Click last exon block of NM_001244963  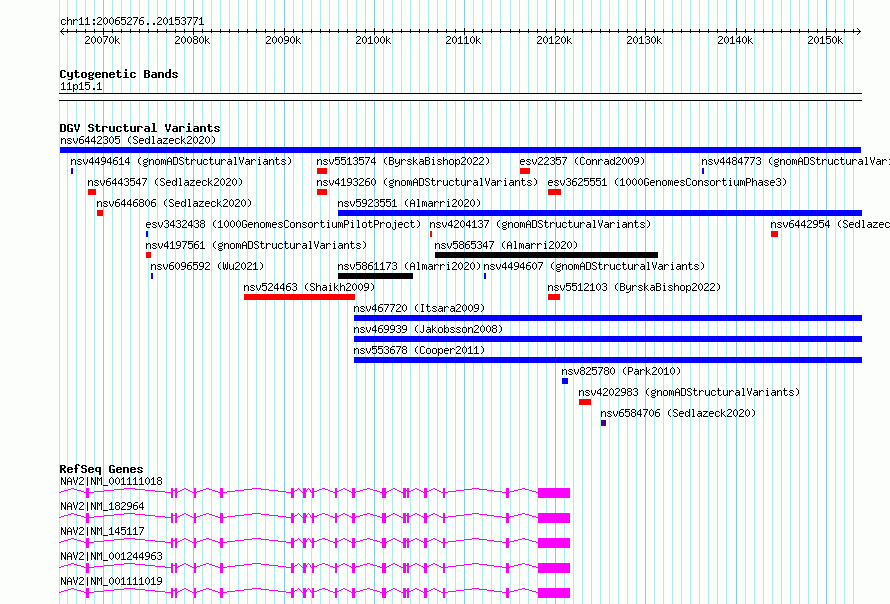554,568
